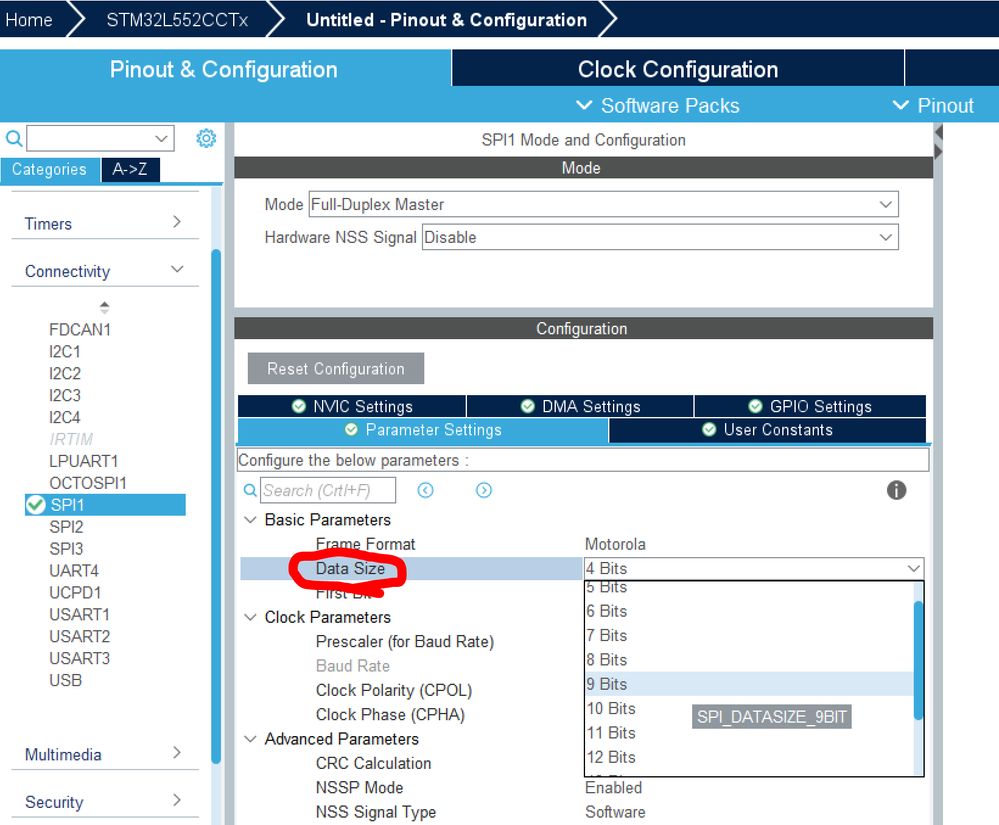Collapse the Basic Parameters section
This screenshot has width=999, height=825.
pos(250,520)
